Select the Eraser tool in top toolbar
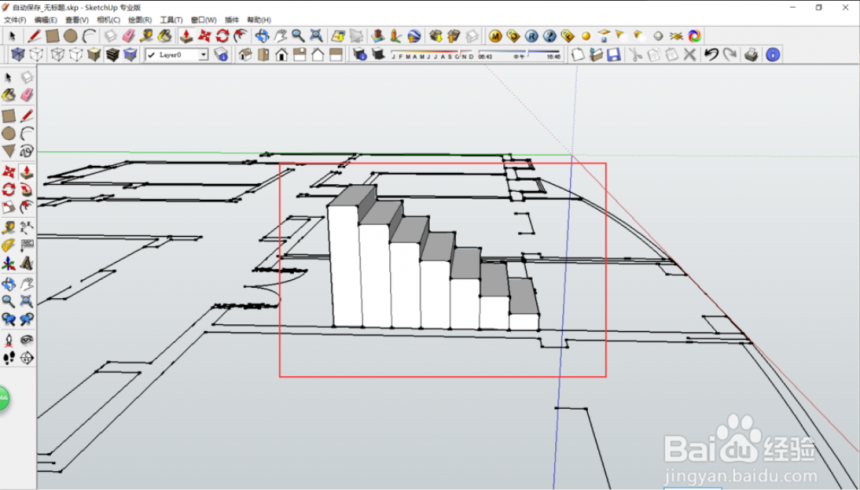Image resolution: width=860 pixels, height=490 pixels. click(128, 36)
